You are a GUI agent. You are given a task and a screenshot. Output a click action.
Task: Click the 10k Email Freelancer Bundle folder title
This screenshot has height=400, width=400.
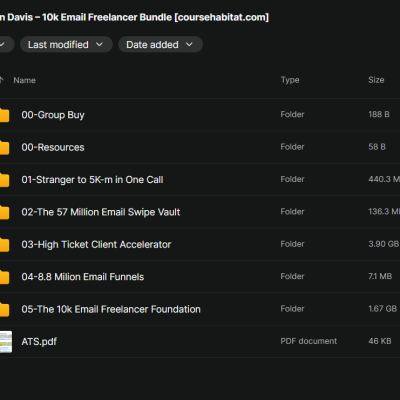coord(134,17)
